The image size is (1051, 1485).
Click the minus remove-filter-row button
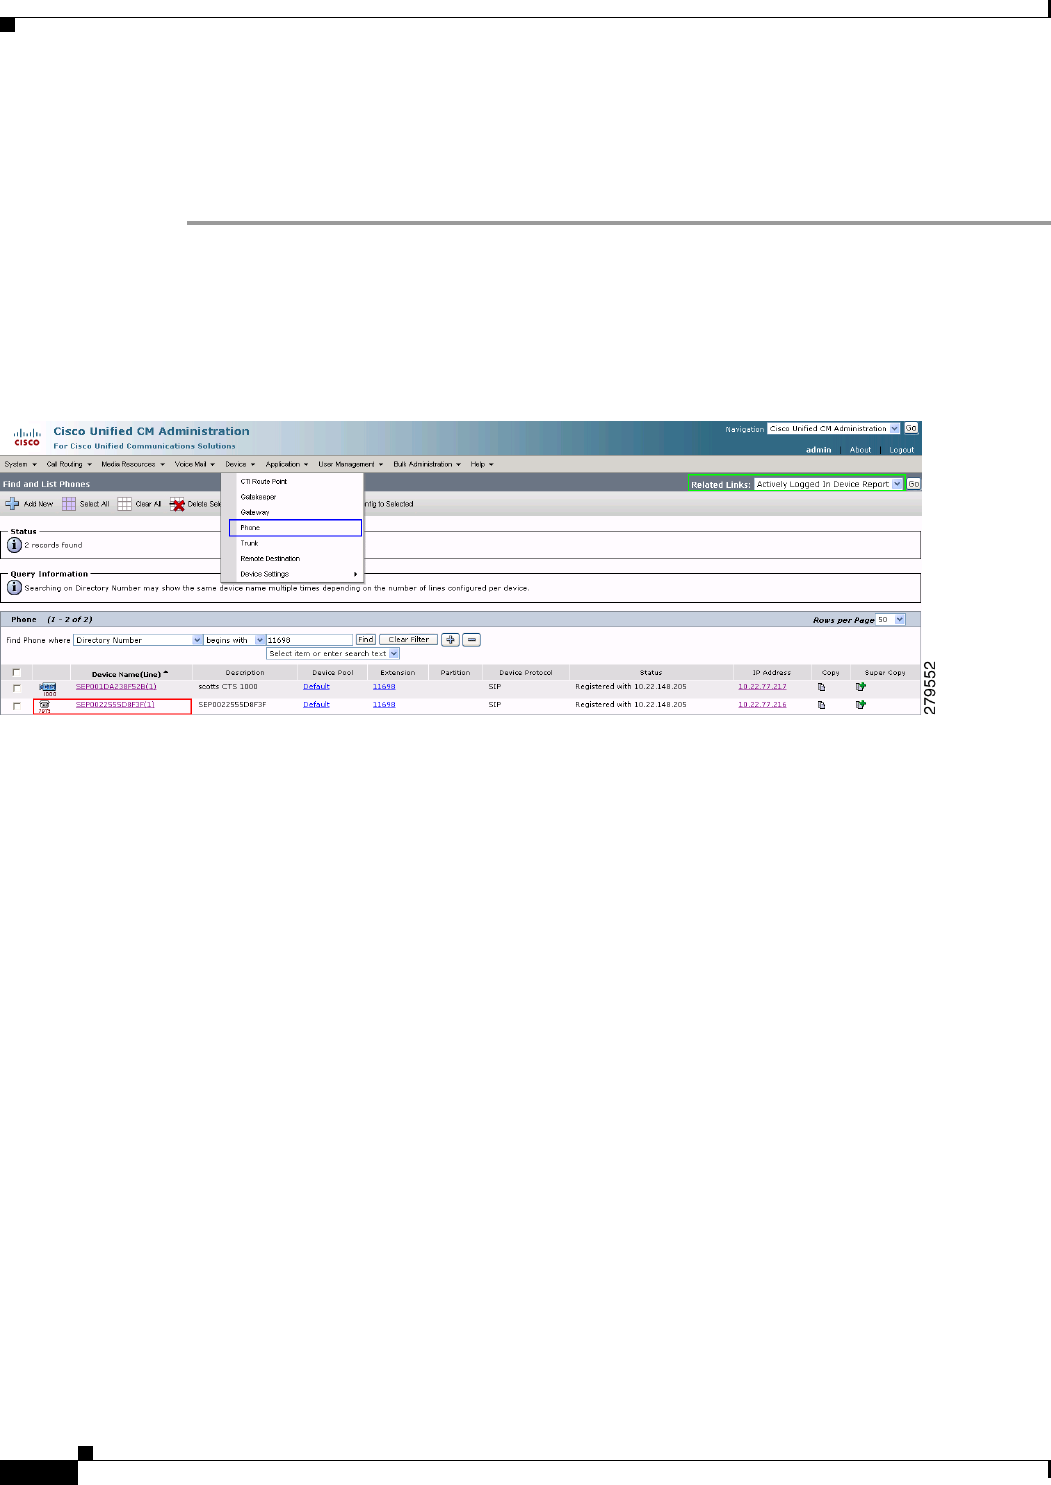click(x=472, y=640)
